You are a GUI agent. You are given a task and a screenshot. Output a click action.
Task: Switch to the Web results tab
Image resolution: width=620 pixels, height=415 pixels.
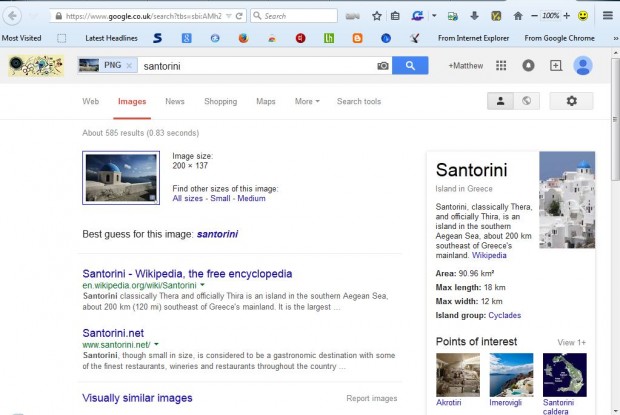(x=91, y=101)
